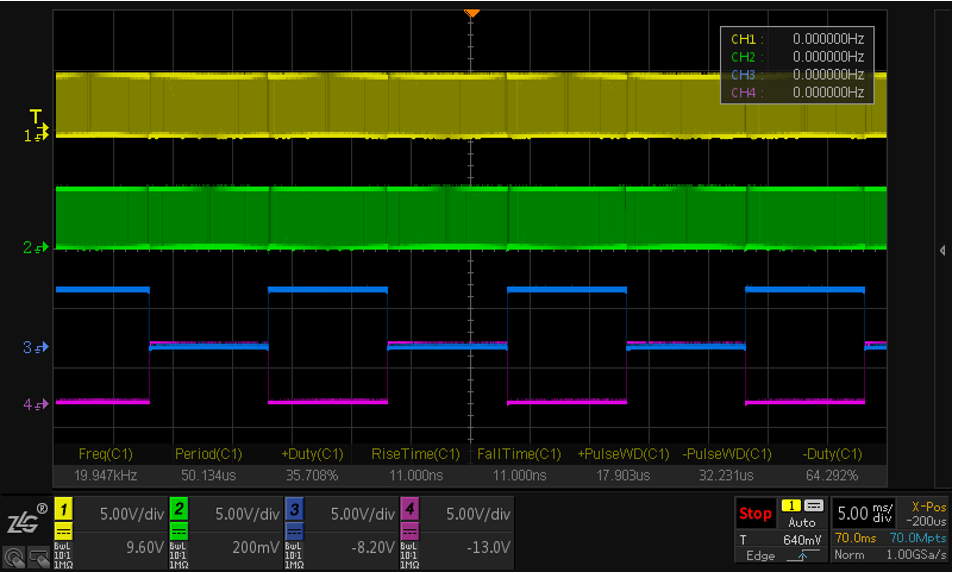Toggle yellow channel 1 button
This screenshot has width=953, height=573.
click(62, 510)
